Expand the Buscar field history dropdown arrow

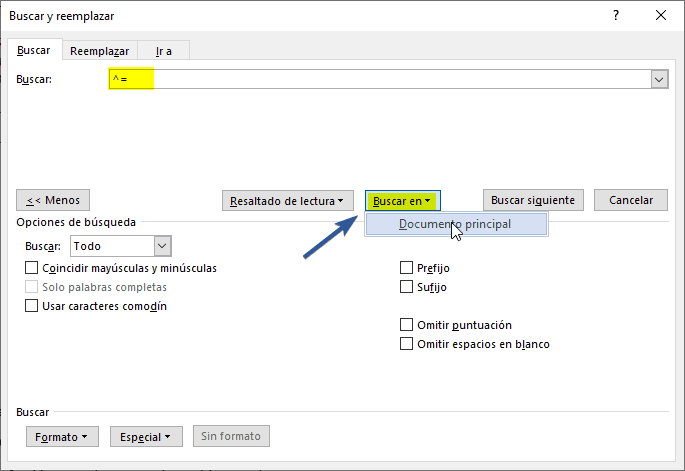click(x=659, y=80)
